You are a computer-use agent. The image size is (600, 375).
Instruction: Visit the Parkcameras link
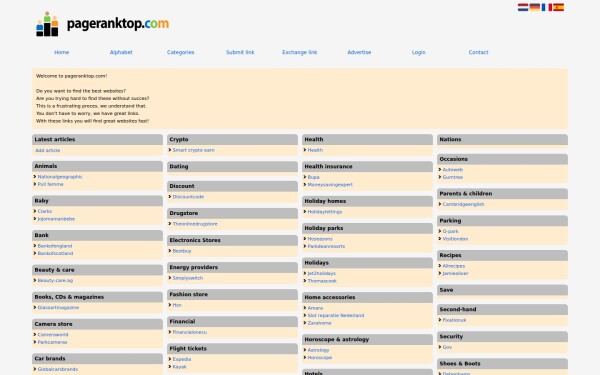coord(52,342)
